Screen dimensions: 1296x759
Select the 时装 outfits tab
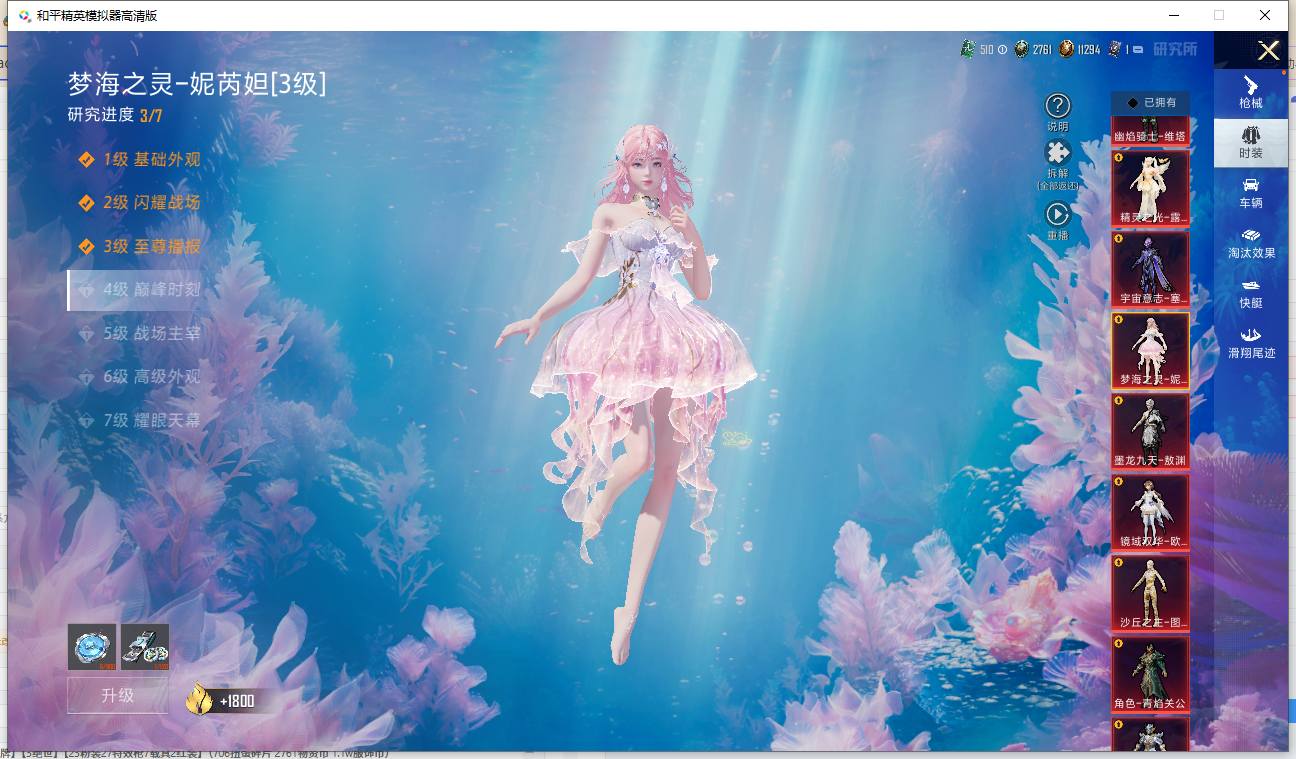pyautogui.click(x=1251, y=142)
